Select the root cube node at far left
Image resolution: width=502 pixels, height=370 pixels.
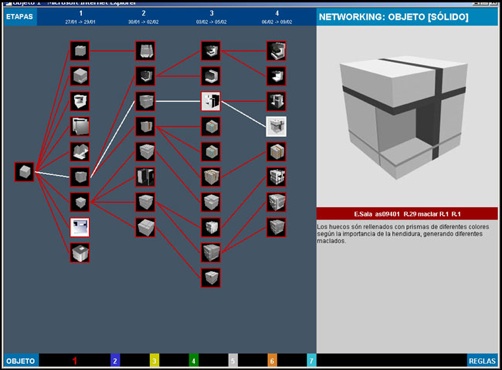pyautogui.click(x=24, y=172)
